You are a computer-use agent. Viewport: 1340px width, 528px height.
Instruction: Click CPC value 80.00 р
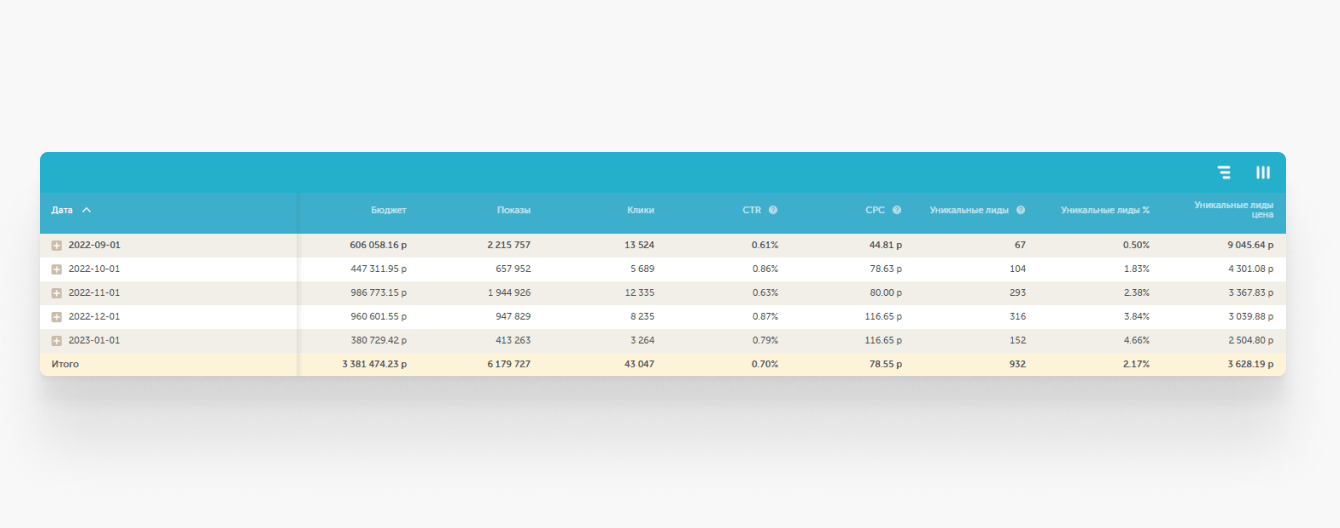[x=886, y=293]
